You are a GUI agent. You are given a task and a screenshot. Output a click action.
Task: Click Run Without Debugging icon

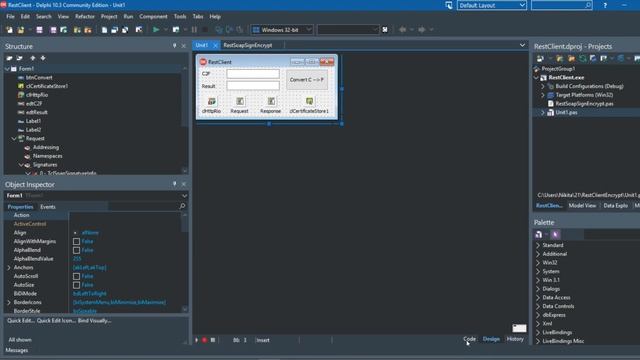click(x=176, y=30)
